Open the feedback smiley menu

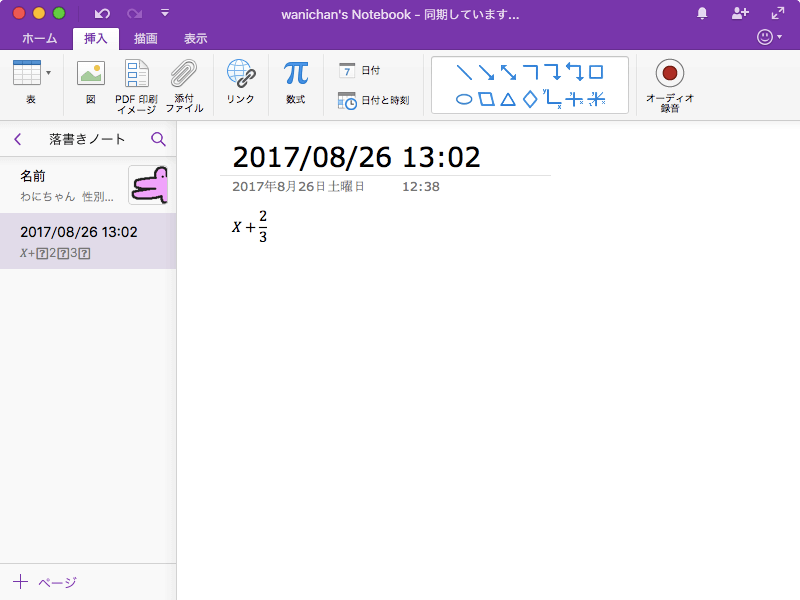[x=769, y=37]
